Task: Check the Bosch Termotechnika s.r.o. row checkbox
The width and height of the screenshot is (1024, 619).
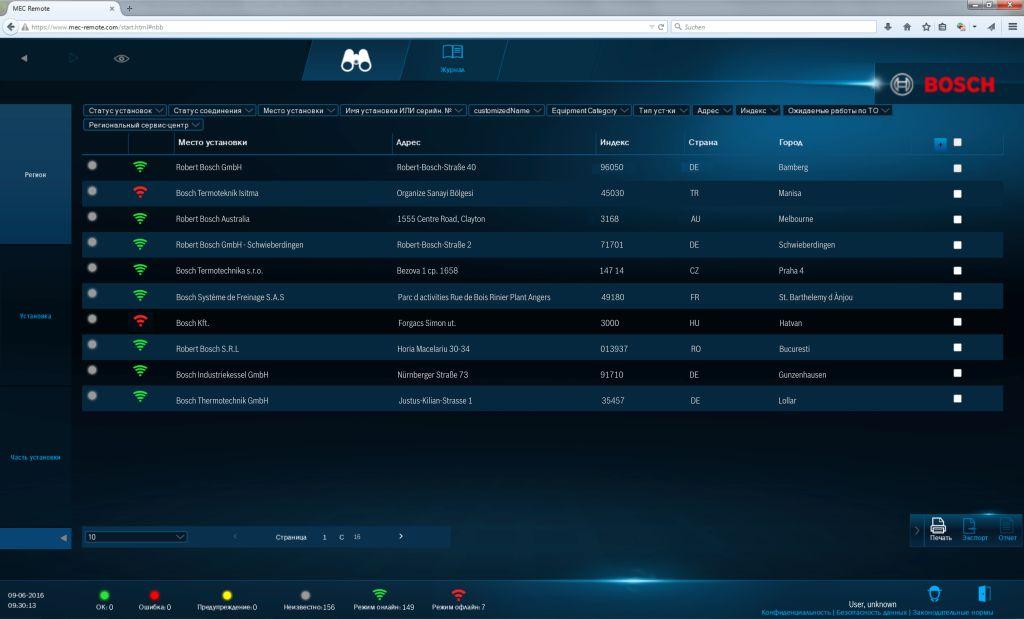Action: click(957, 270)
